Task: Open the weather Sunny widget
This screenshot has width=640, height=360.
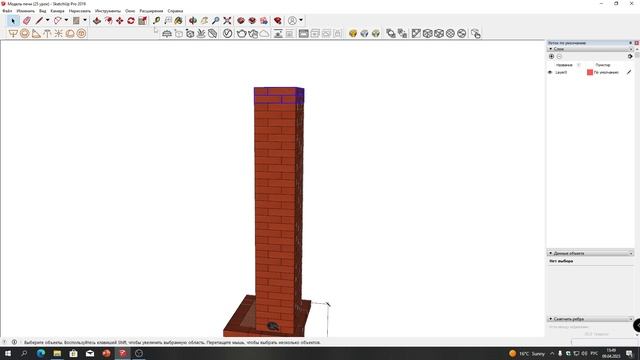Action: click(x=527, y=353)
